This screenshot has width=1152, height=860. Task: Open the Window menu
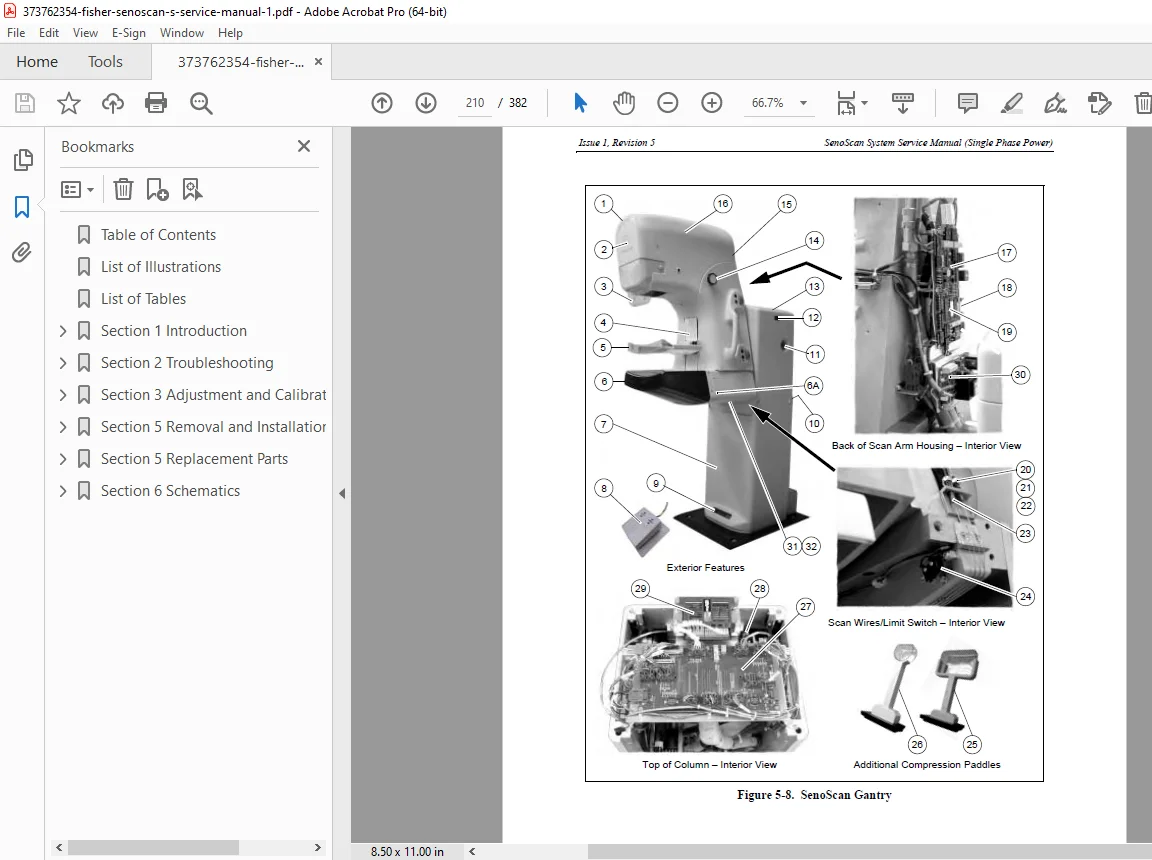[181, 33]
